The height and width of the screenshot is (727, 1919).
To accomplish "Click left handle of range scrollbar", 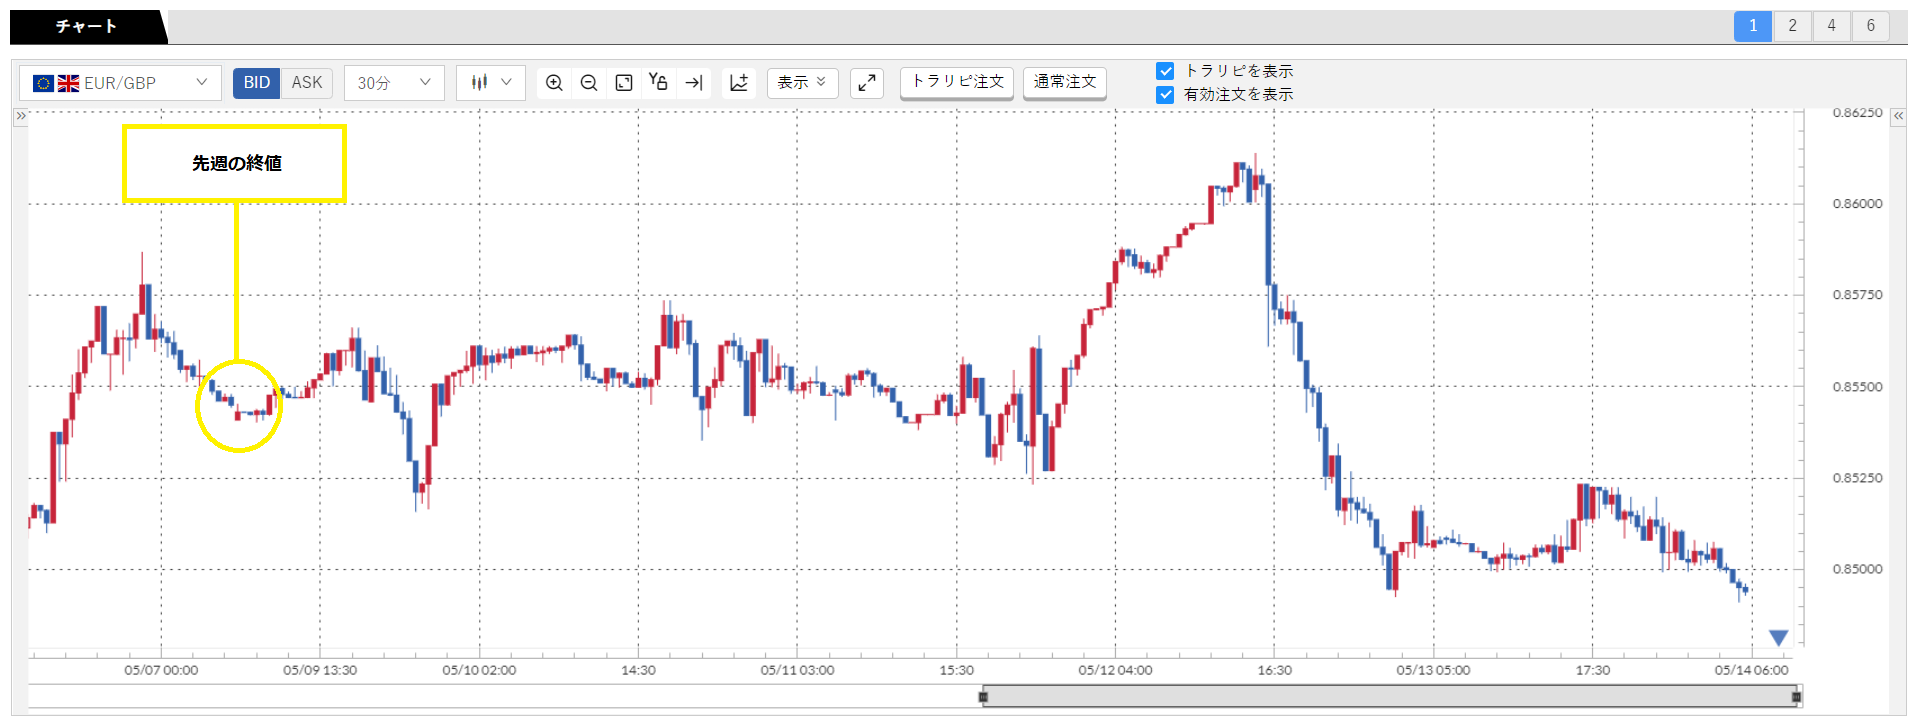I will [x=983, y=697].
